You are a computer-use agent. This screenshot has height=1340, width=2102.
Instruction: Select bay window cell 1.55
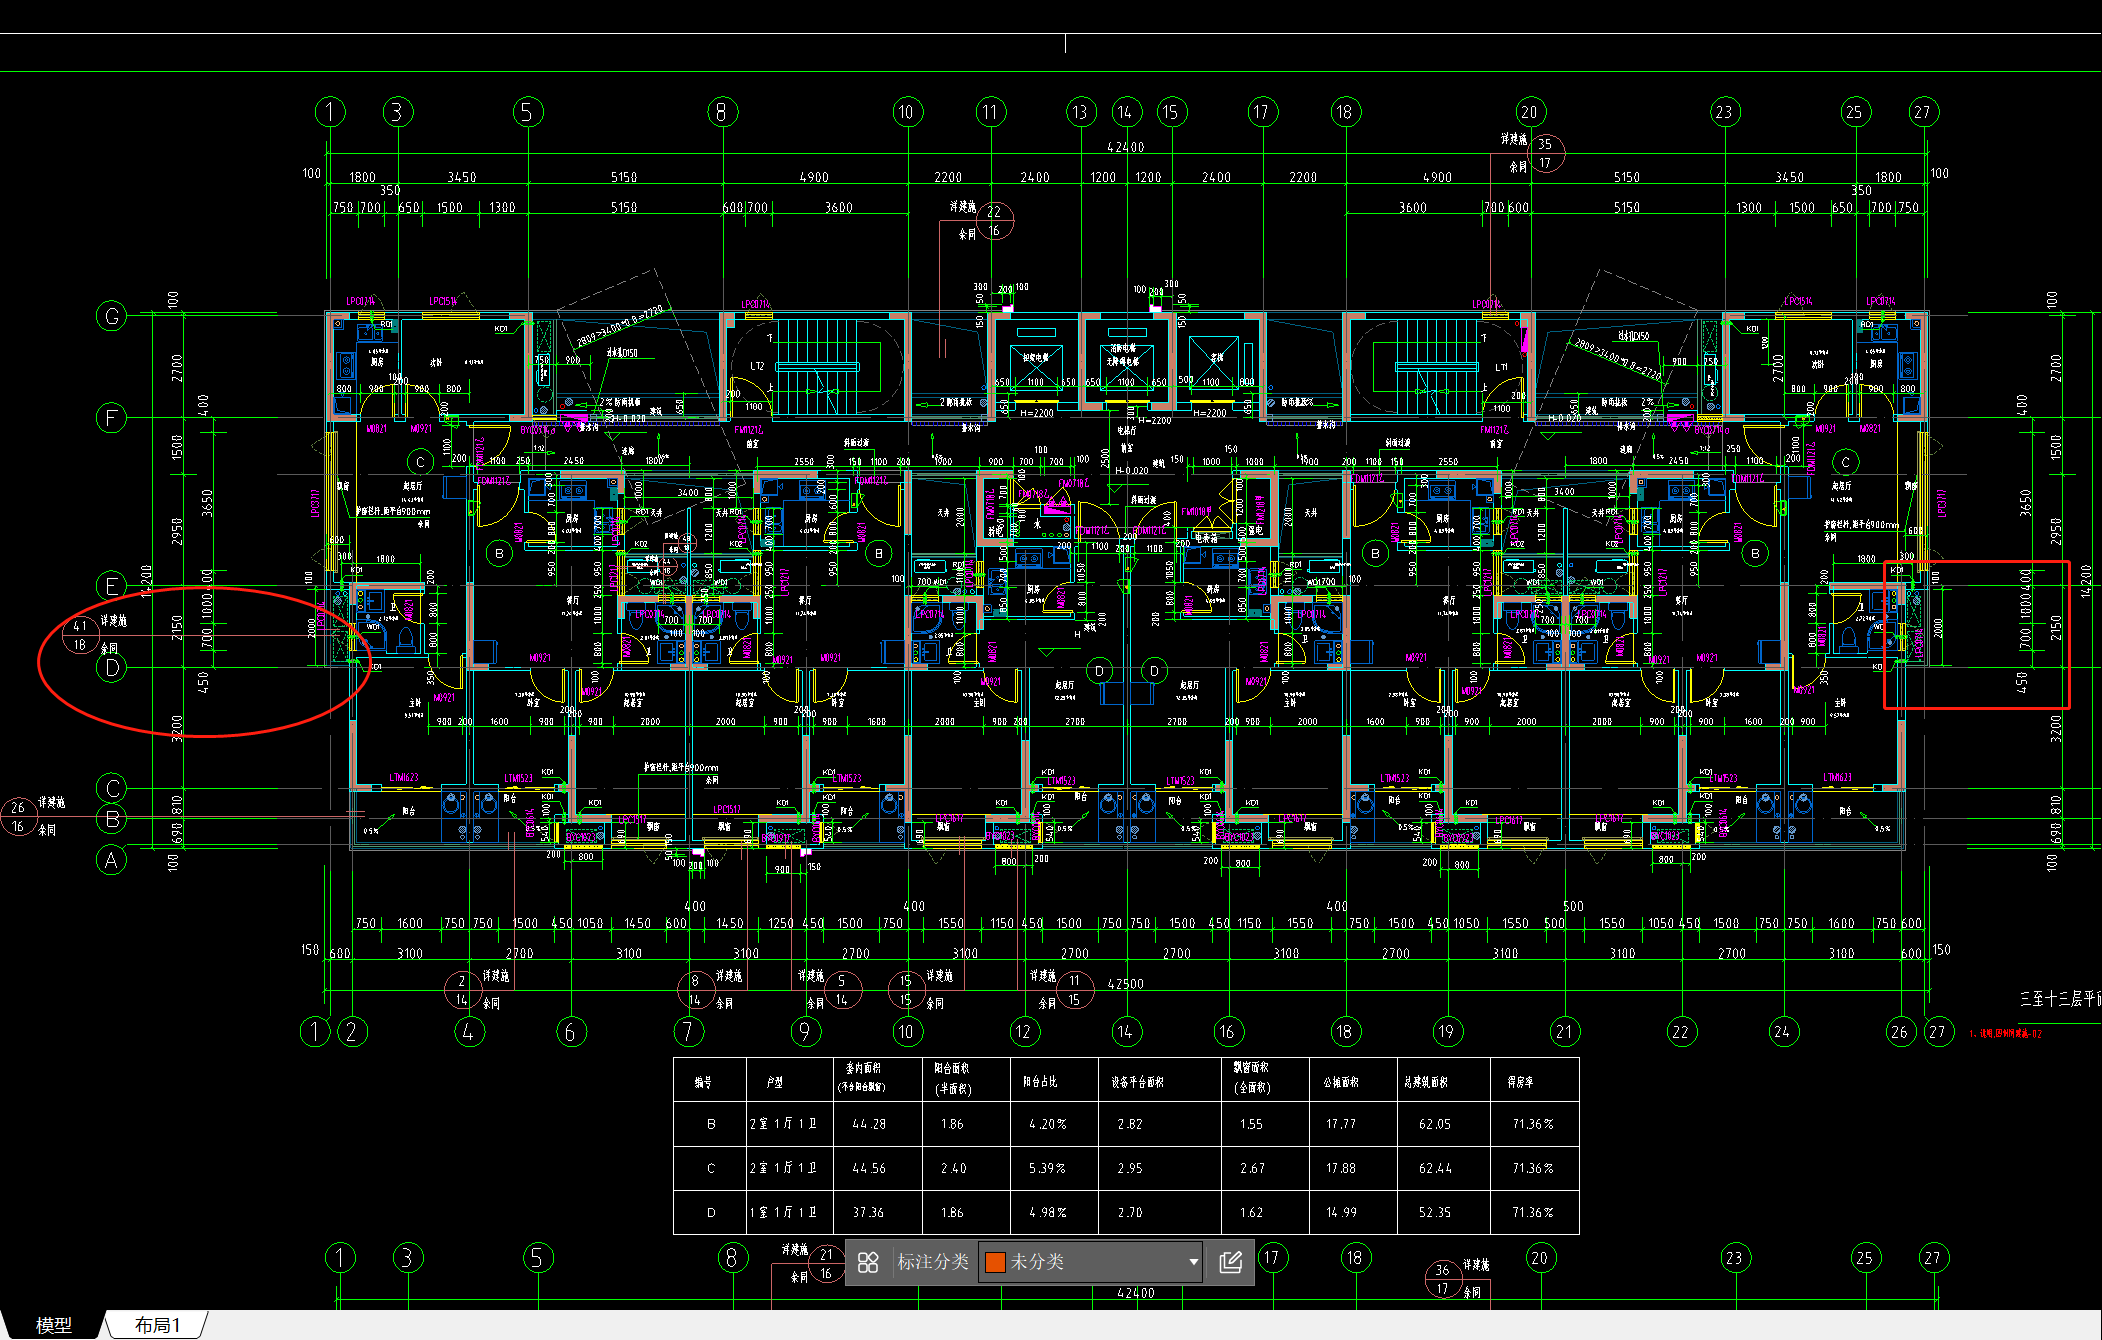click(1251, 1124)
